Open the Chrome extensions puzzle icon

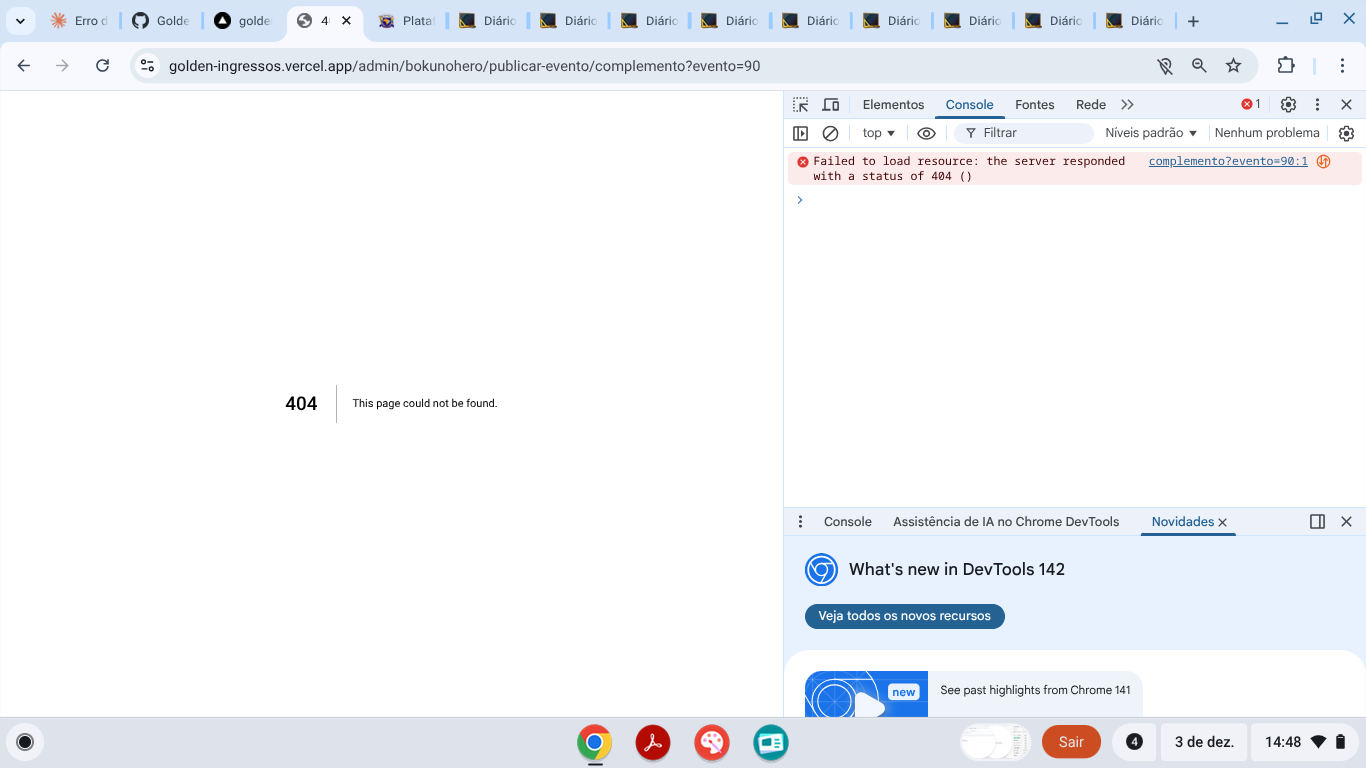click(x=1286, y=66)
